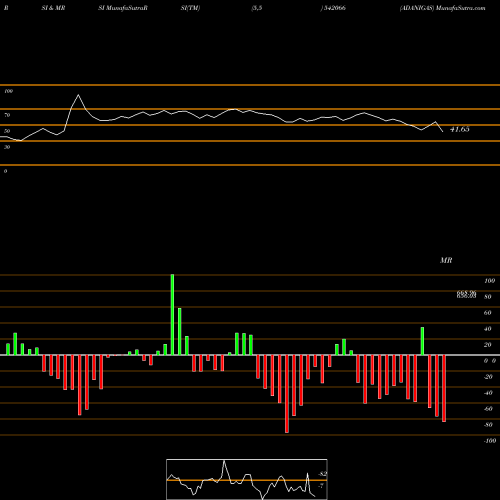Click the SI(TM) header text
This screenshot has height=500, width=500.
[190, 8]
